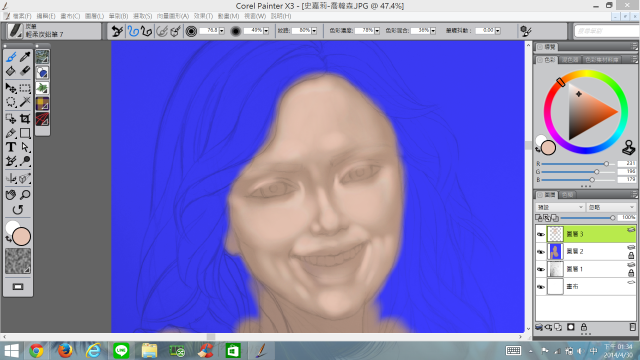The image size is (640, 360).
Task: Open the 圖層(L) menu
Action: coord(94,16)
